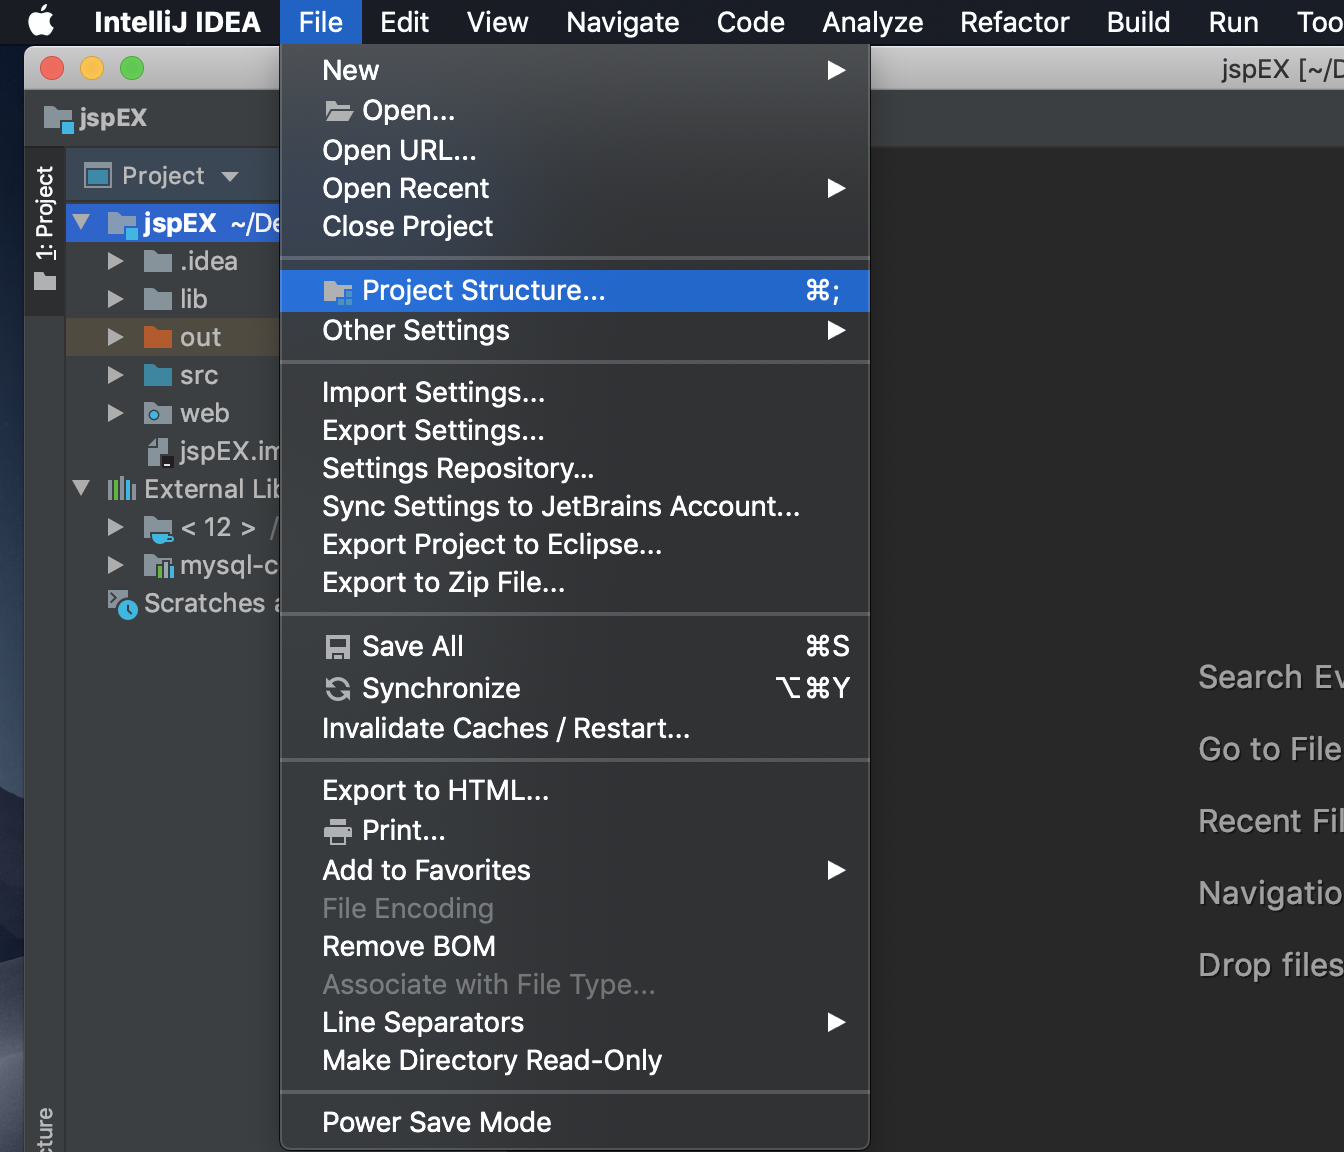Click the JDK 12 library icon
Screen dimensions: 1344x1152
click(x=159, y=528)
